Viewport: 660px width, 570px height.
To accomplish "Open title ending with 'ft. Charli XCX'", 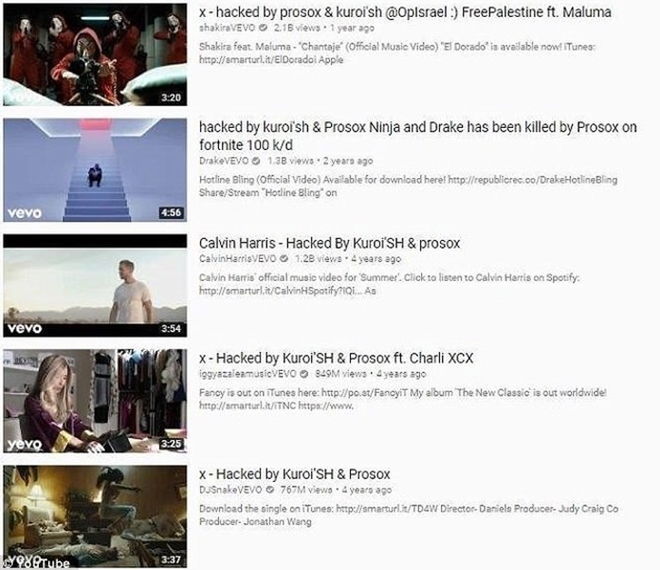I will pyautogui.click(x=336, y=358).
